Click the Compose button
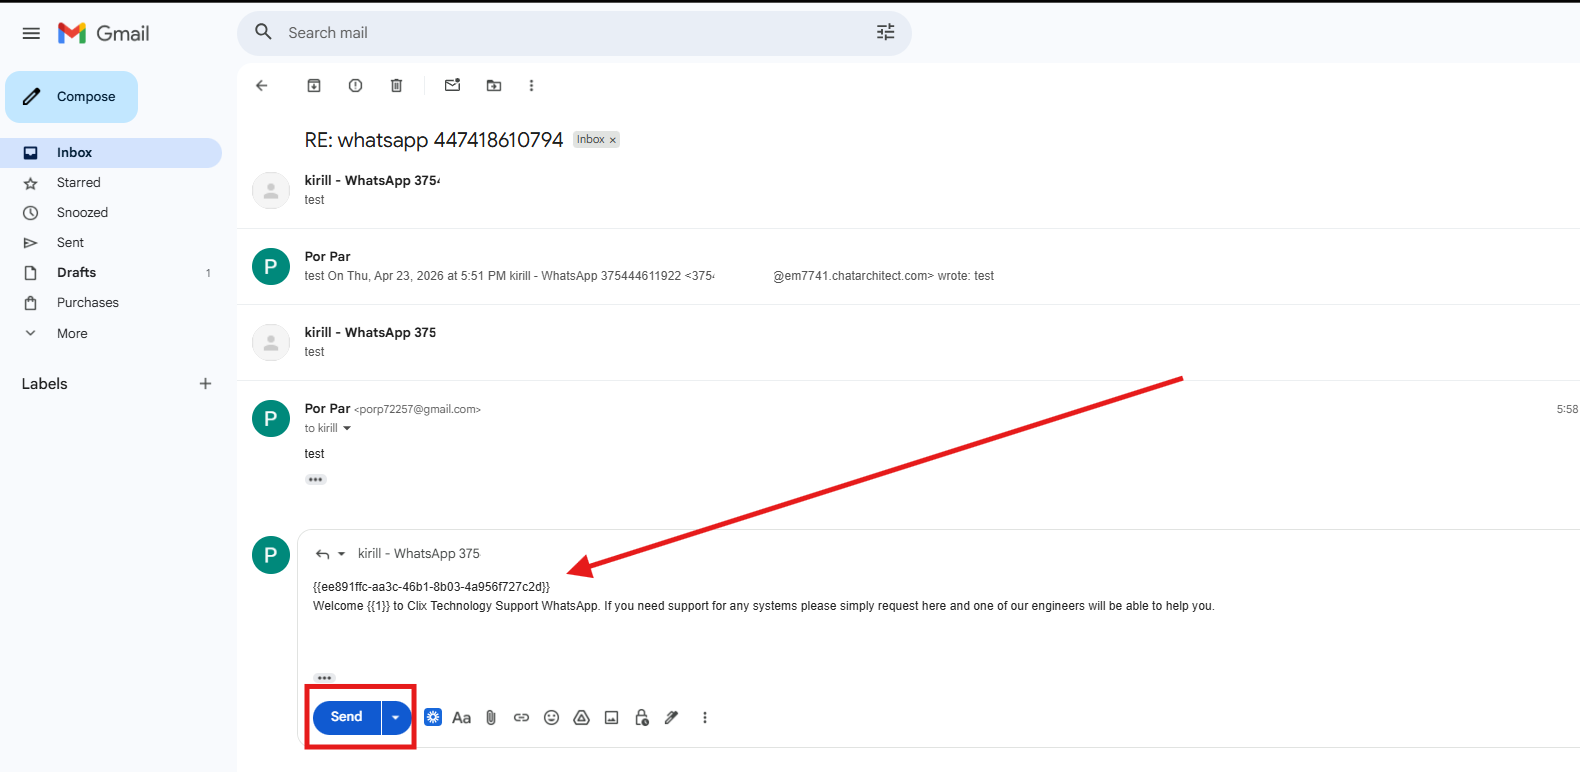1580x772 pixels. coord(72,97)
